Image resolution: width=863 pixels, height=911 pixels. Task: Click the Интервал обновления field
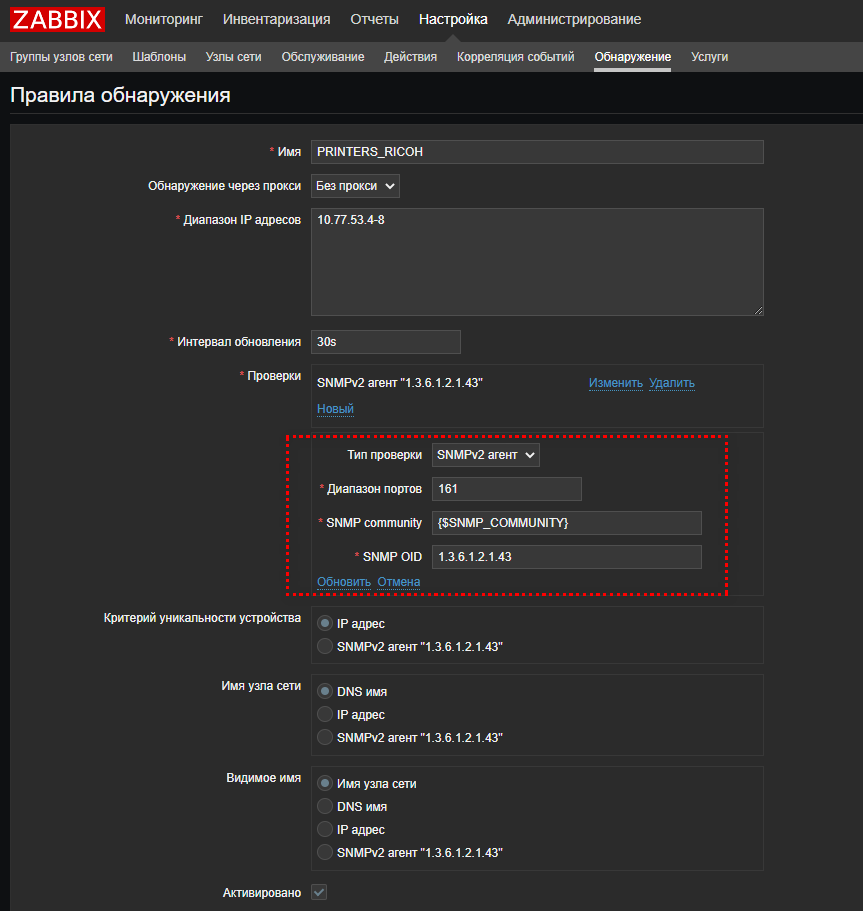385,342
